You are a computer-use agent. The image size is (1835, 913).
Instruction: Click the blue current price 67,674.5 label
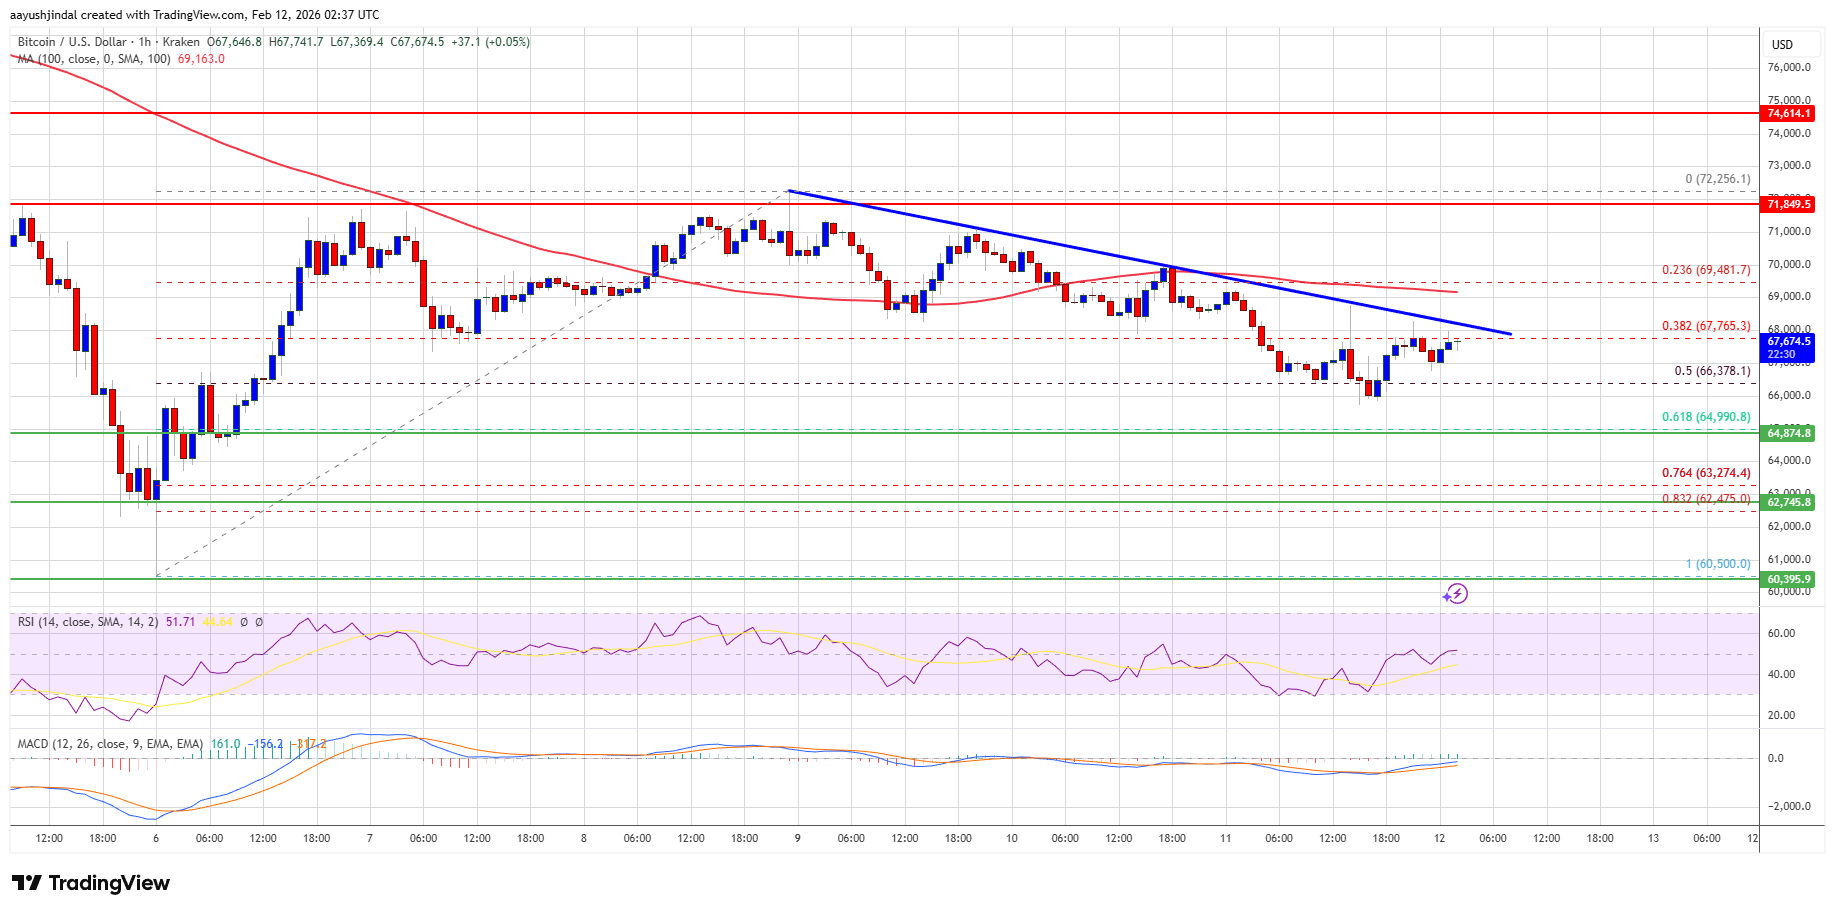[x=1789, y=342]
